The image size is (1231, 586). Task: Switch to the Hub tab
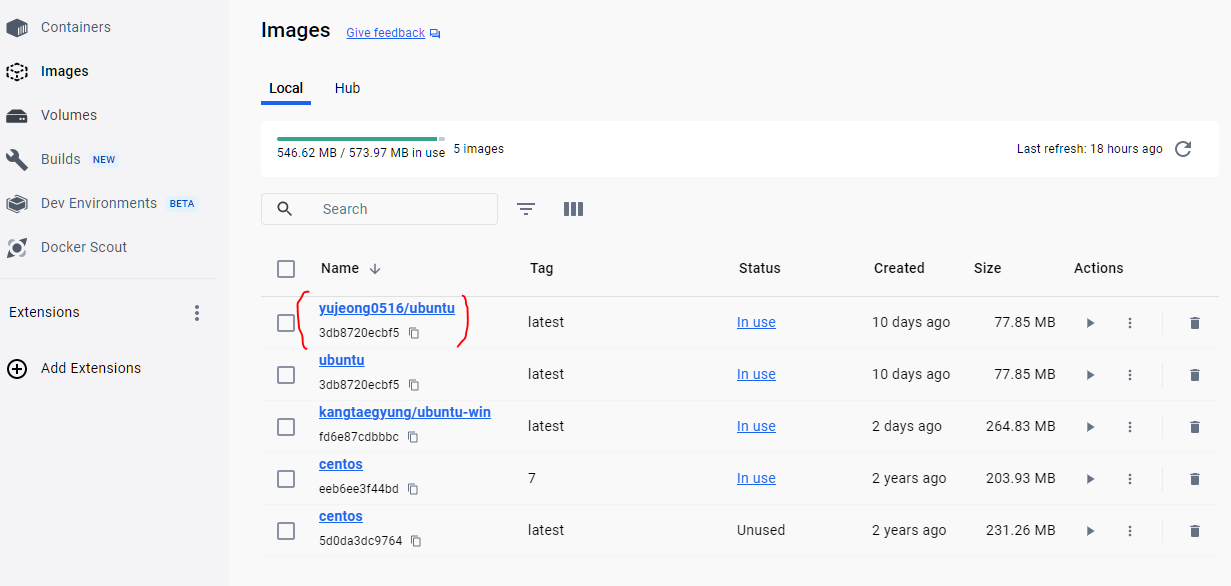[x=347, y=88]
